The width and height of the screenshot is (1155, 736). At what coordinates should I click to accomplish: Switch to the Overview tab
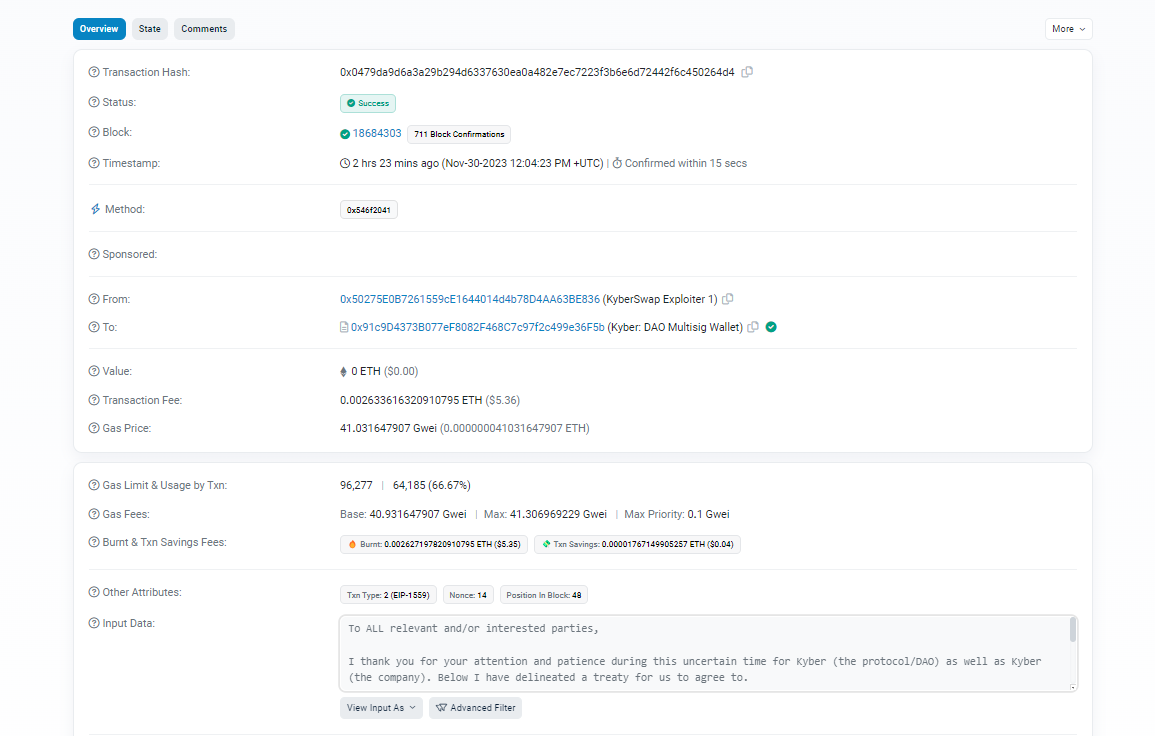click(99, 29)
